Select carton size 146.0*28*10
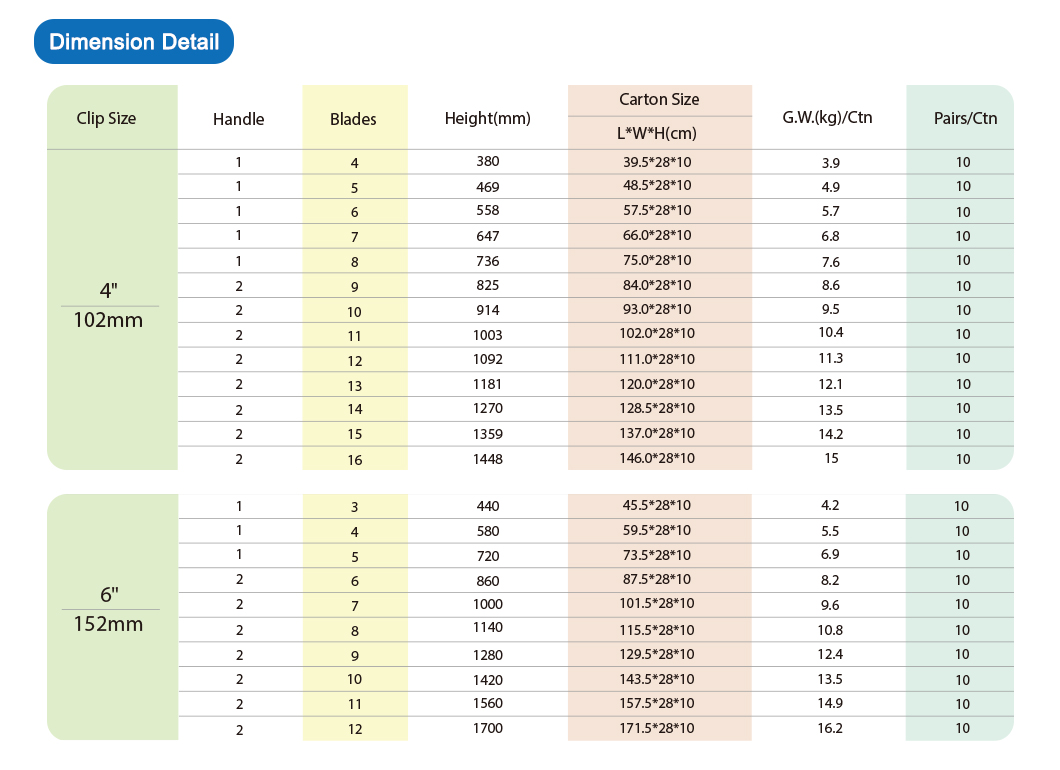 tap(657, 458)
